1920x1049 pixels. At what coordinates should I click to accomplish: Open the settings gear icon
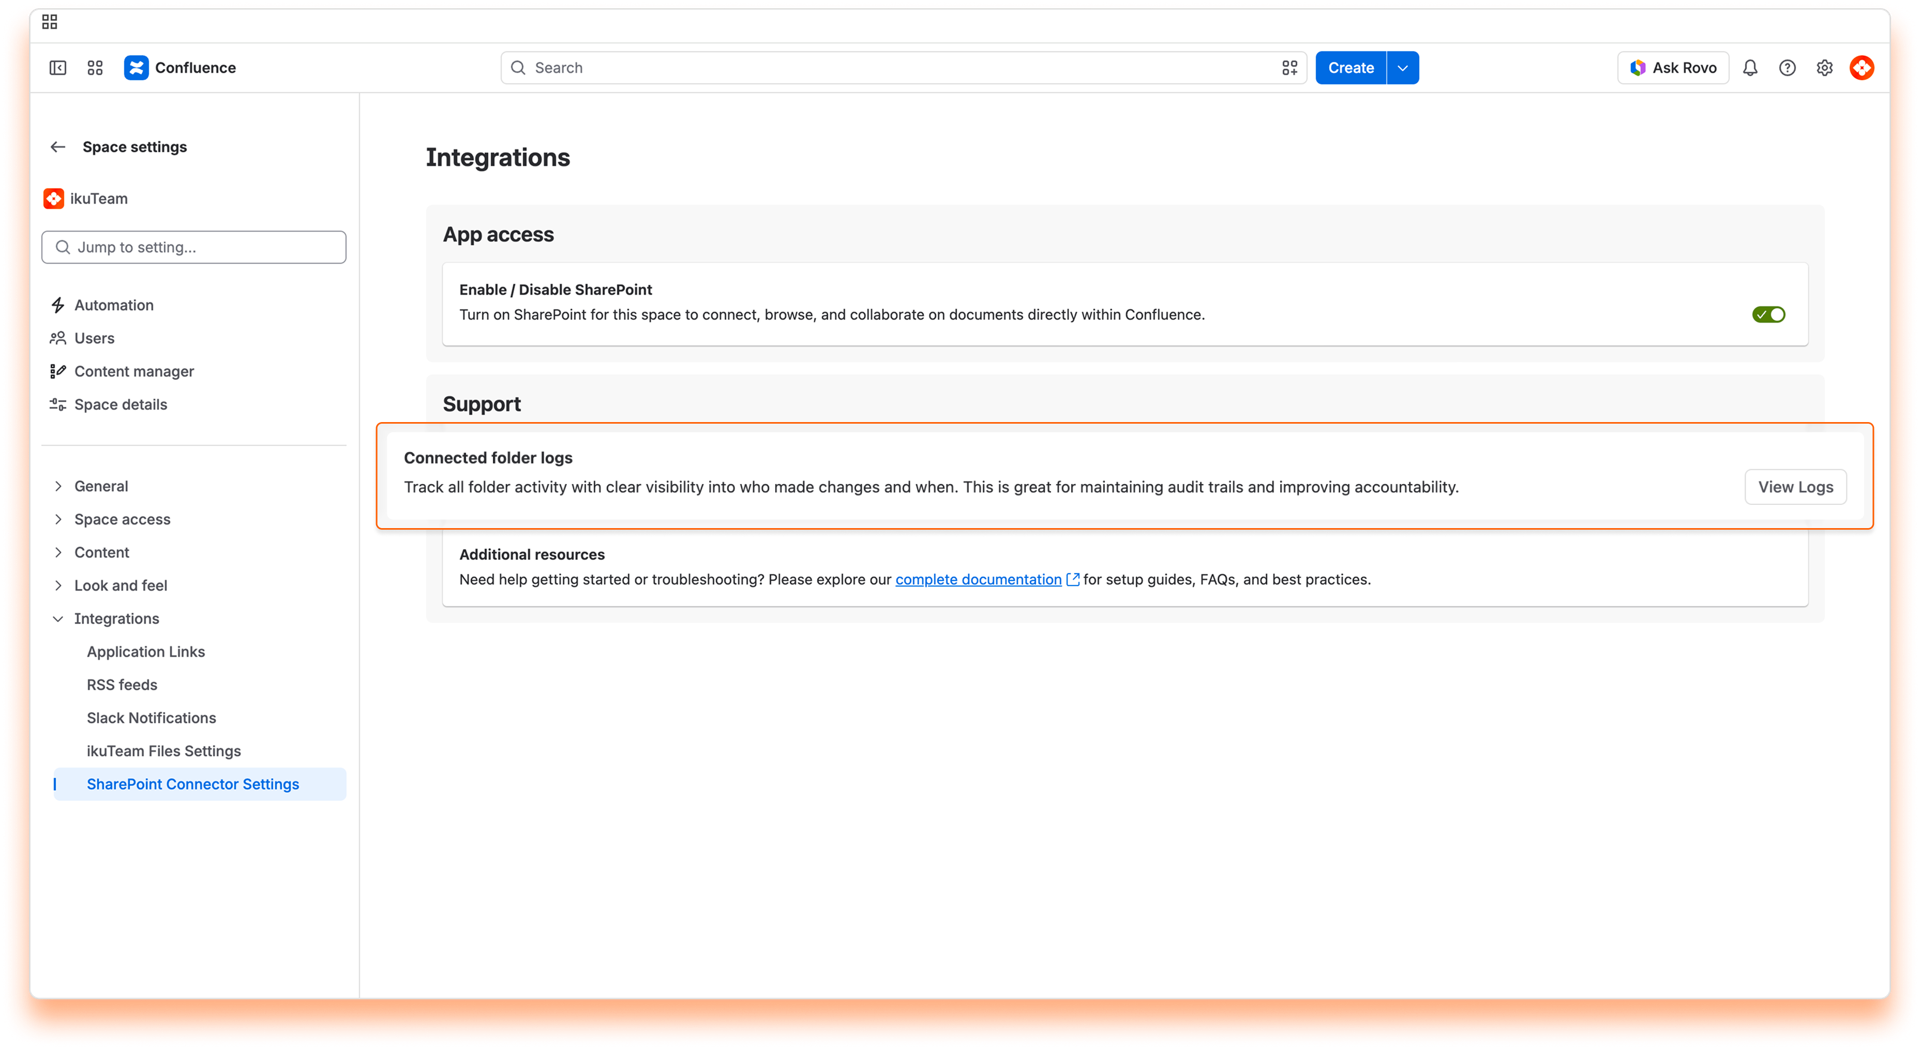click(1824, 68)
